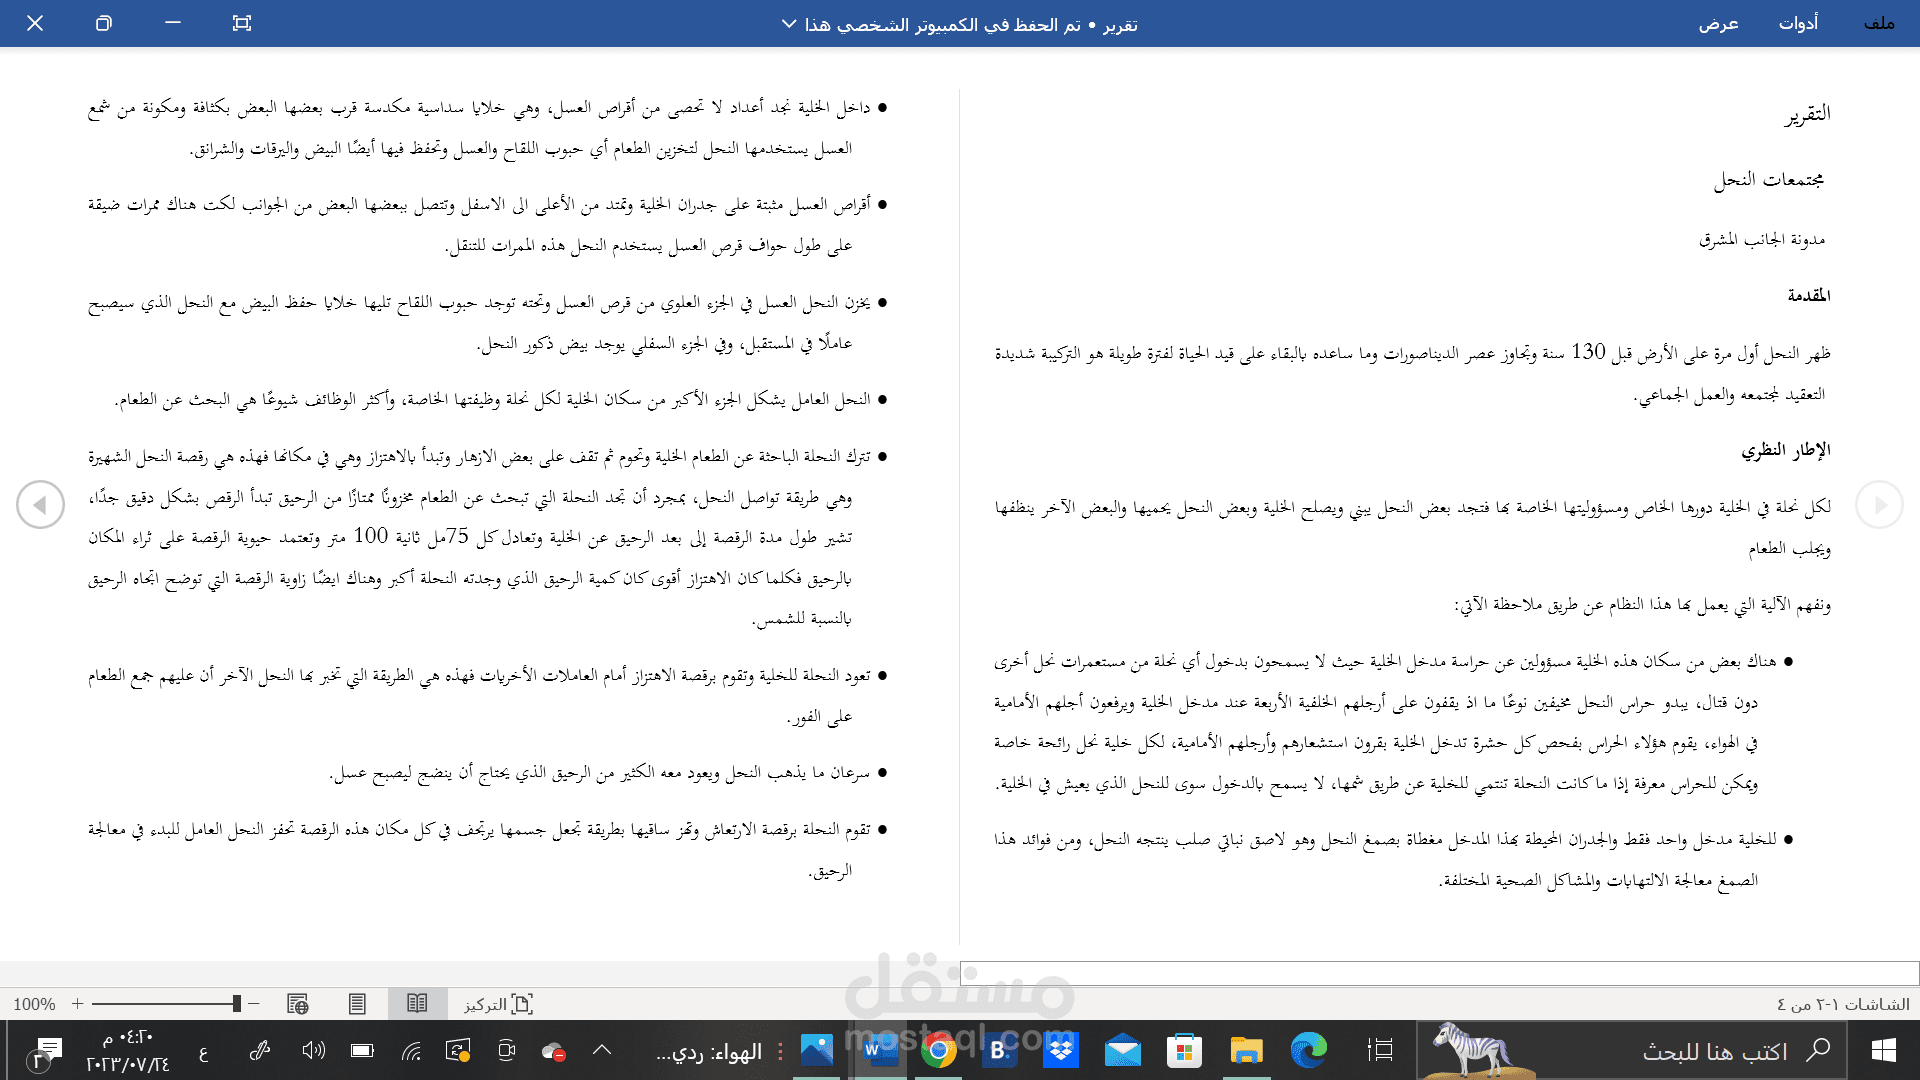Open the أدوات (Tools) menu
1920x1080 pixels.
1800,23
